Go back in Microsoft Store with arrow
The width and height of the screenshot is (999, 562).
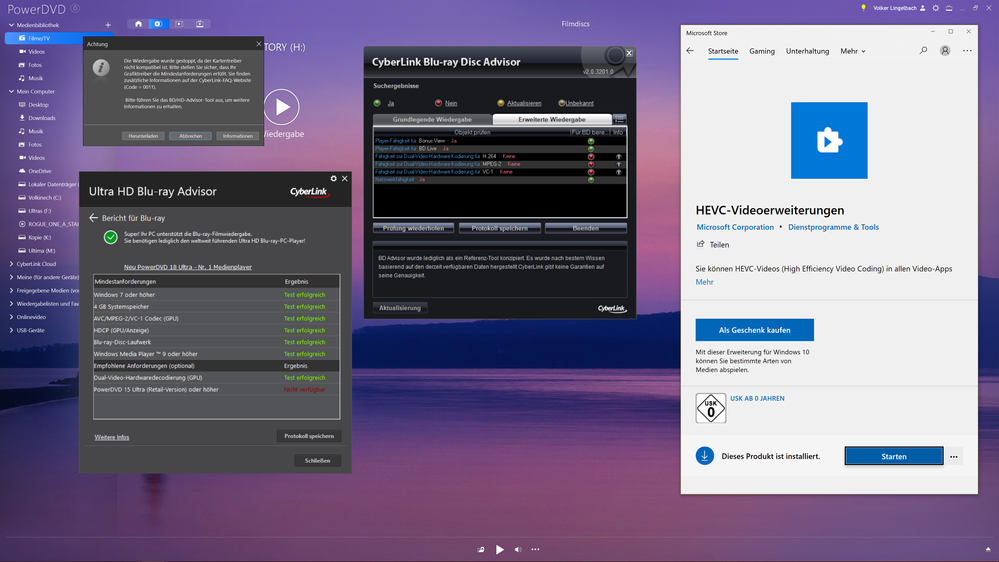[x=690, y=50]
